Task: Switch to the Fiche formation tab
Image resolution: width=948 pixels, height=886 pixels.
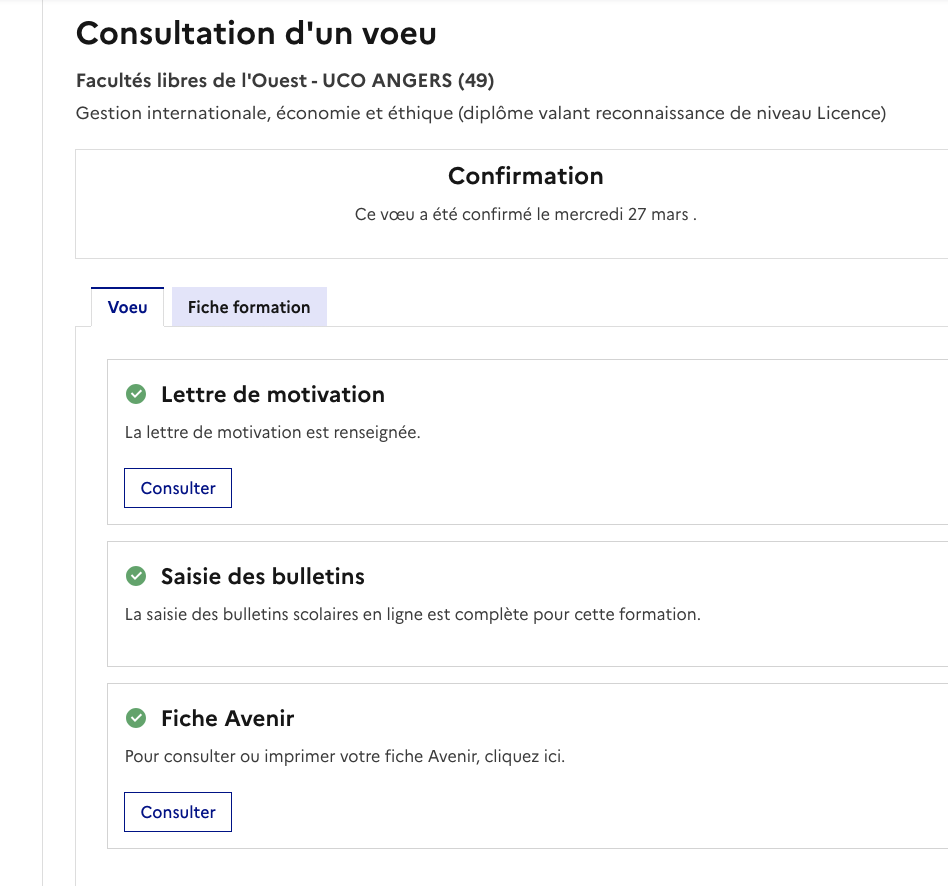Action: pos(249,307)
